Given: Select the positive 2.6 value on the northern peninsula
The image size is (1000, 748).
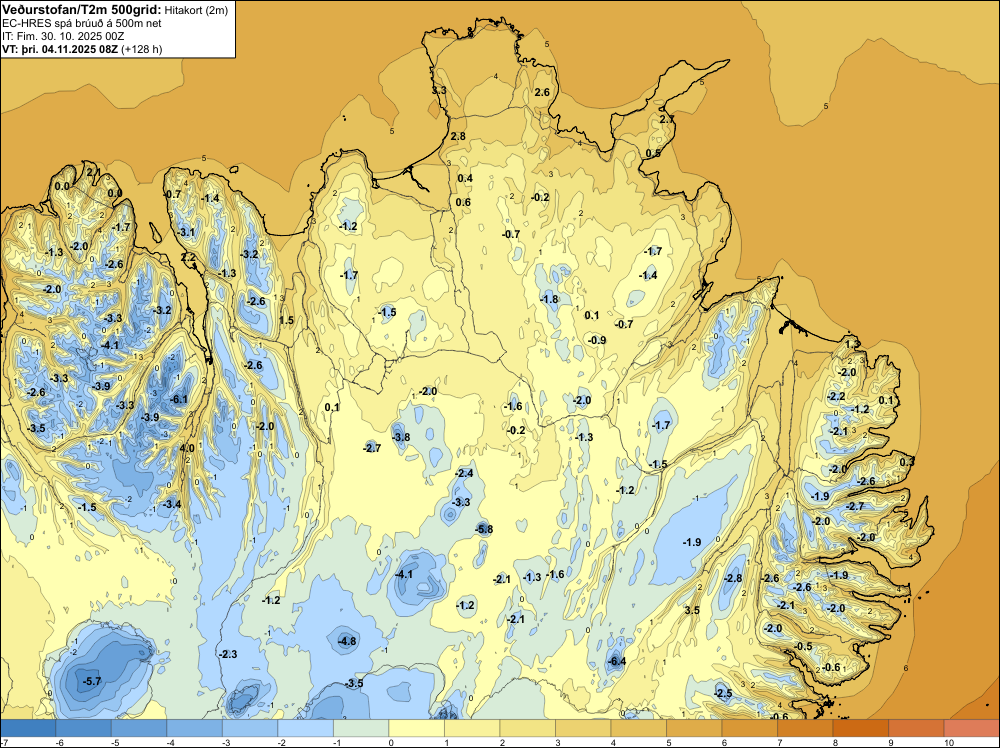Looking at the screenshot, I should (541, 92).
